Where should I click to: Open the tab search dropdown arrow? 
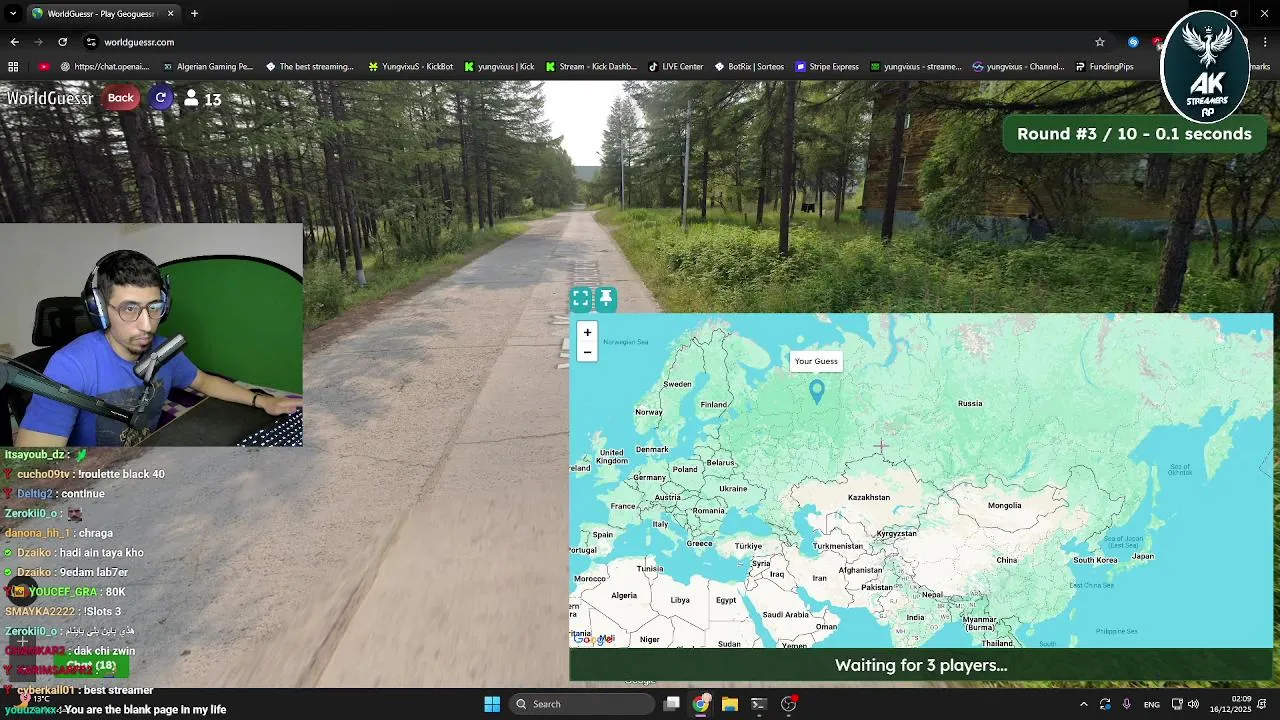pyautogui.click(x=13, y=14)
